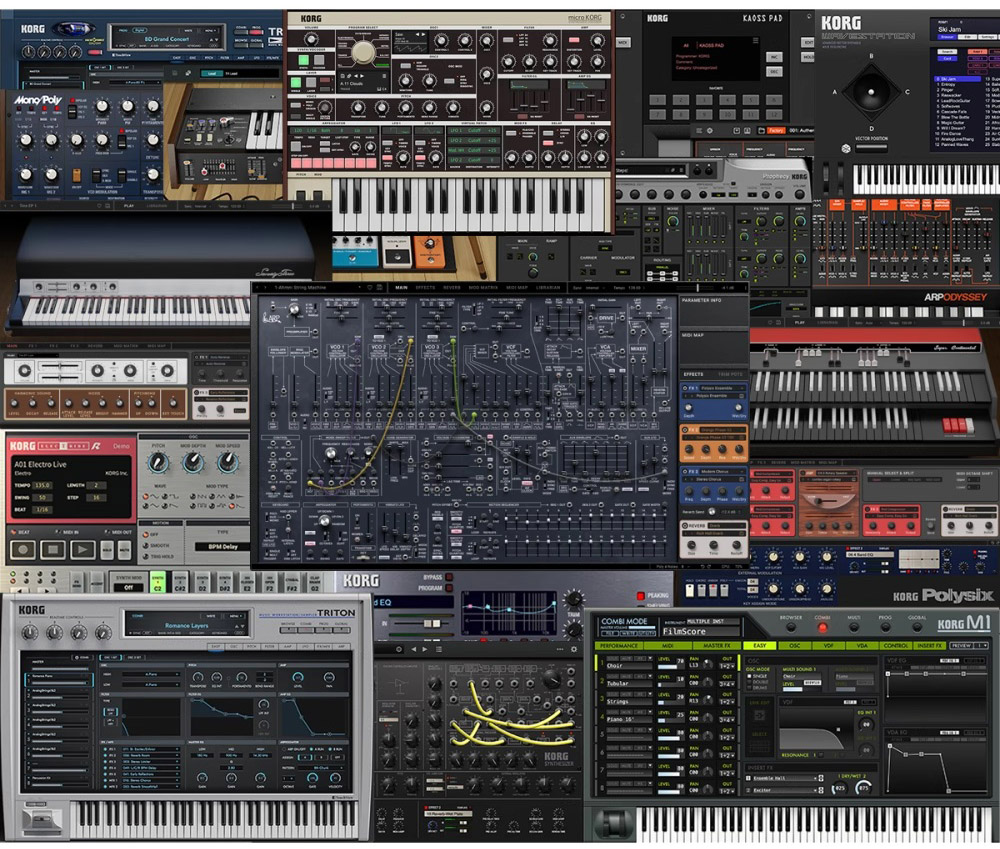
Task: Click the microKORG Program Select dial
Action: point(365,53)
